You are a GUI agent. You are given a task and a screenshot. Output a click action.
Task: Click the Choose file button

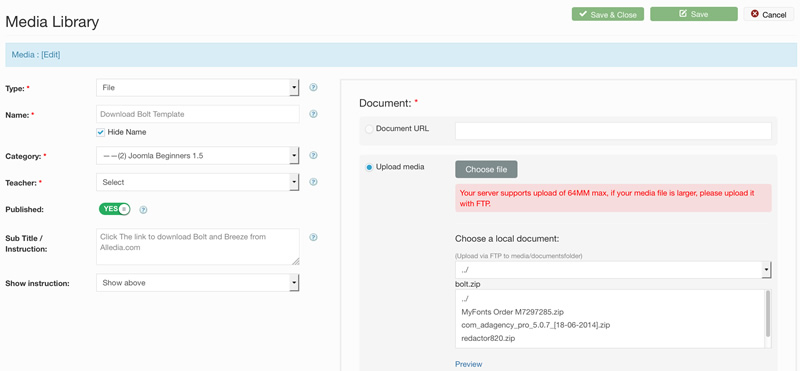(x=486, y=169)
